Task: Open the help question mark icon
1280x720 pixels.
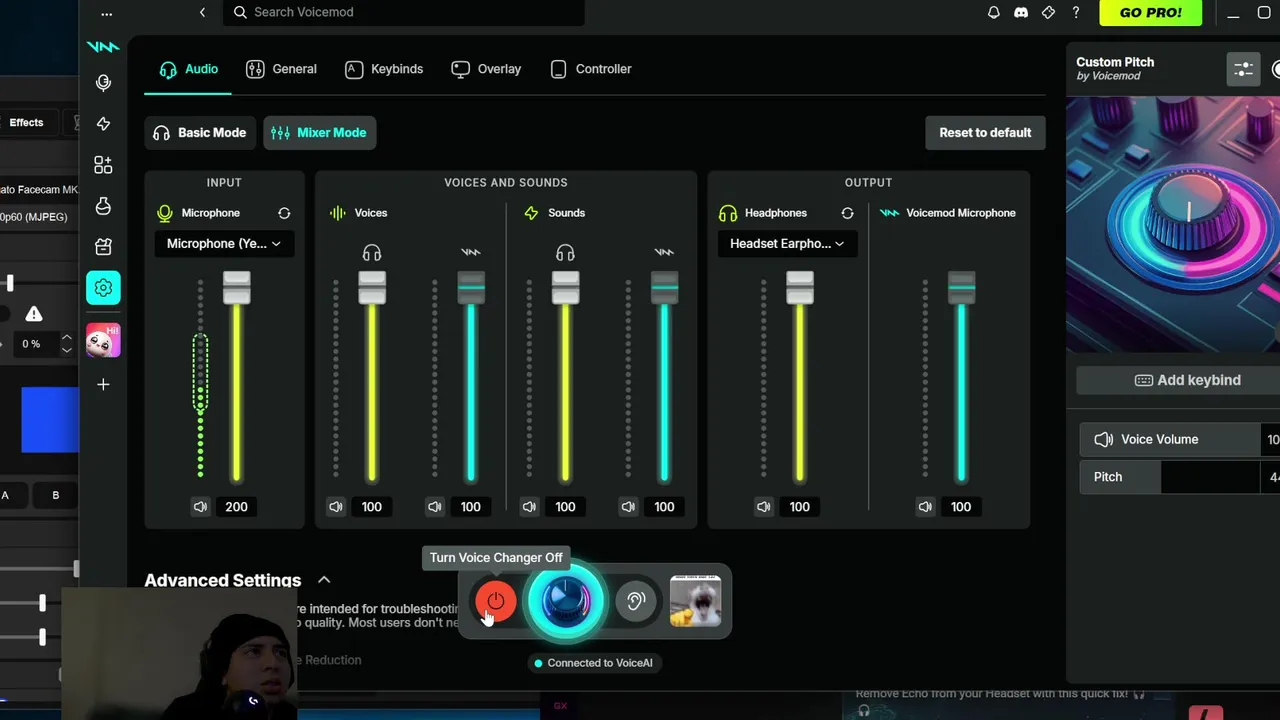Action: [x=1076, y=12]
